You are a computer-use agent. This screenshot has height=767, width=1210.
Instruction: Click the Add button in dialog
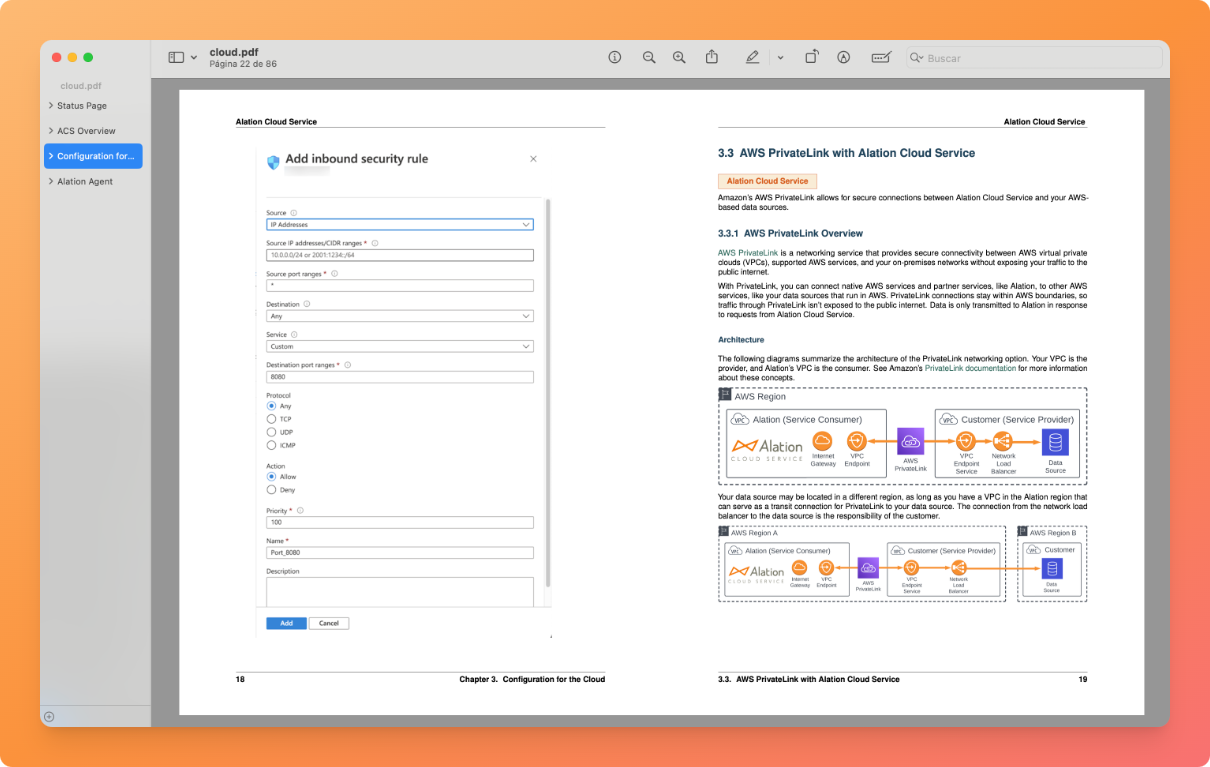point(286,623)
